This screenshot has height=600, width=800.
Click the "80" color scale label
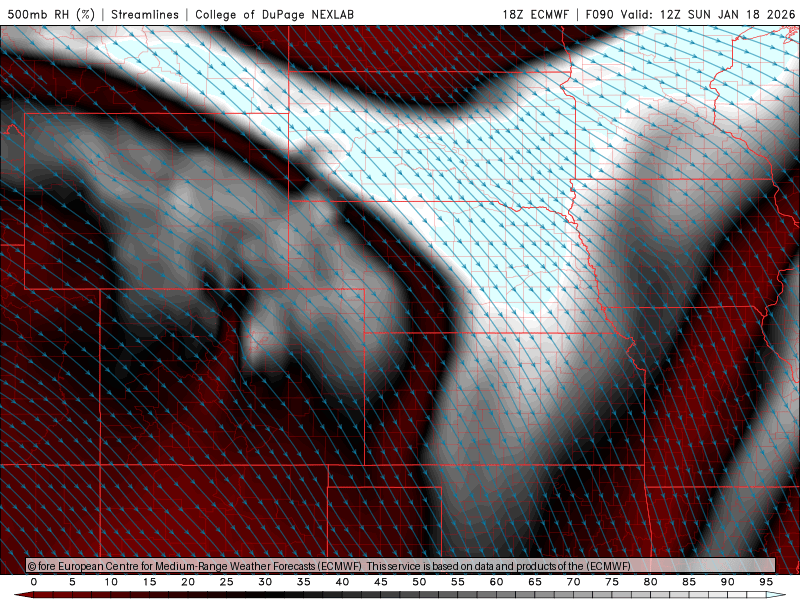click(650, 582)
